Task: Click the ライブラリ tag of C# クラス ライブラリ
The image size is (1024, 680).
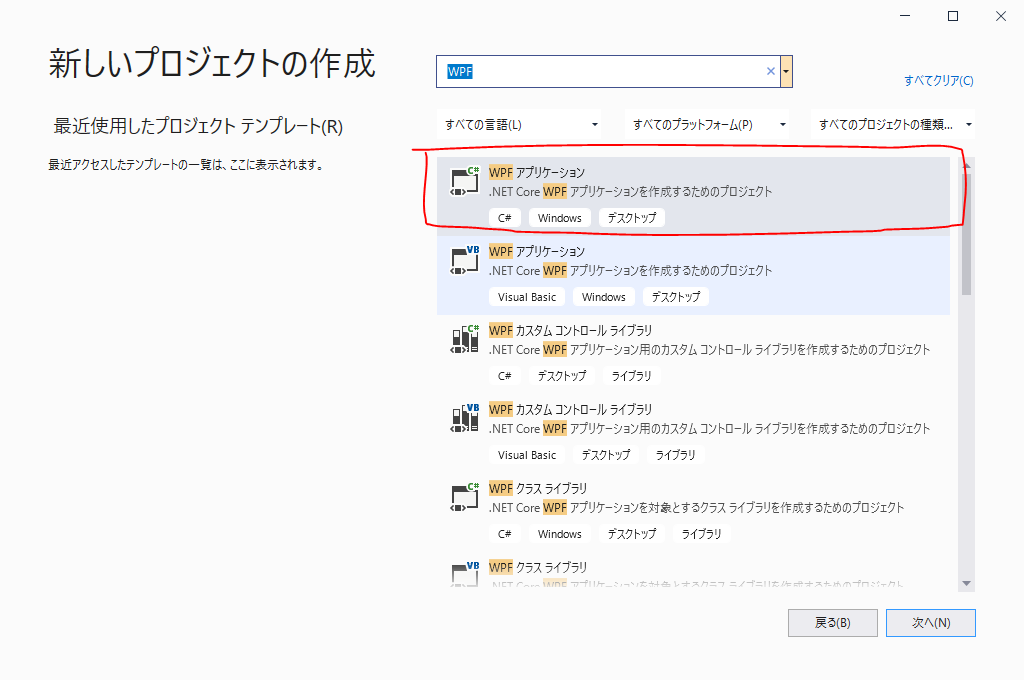Action: click(x=701, y=534)
